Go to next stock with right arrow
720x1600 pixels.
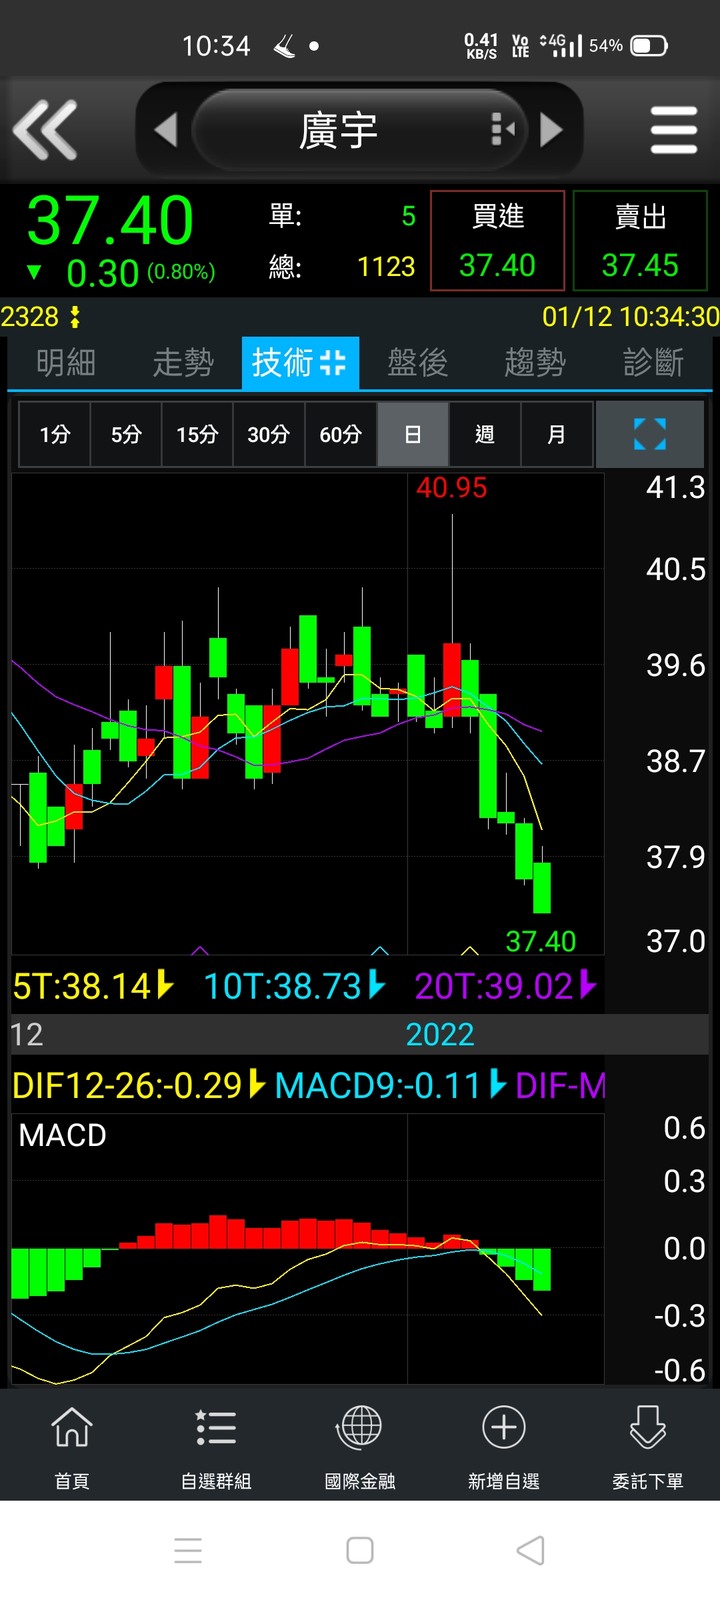(551, 130)
